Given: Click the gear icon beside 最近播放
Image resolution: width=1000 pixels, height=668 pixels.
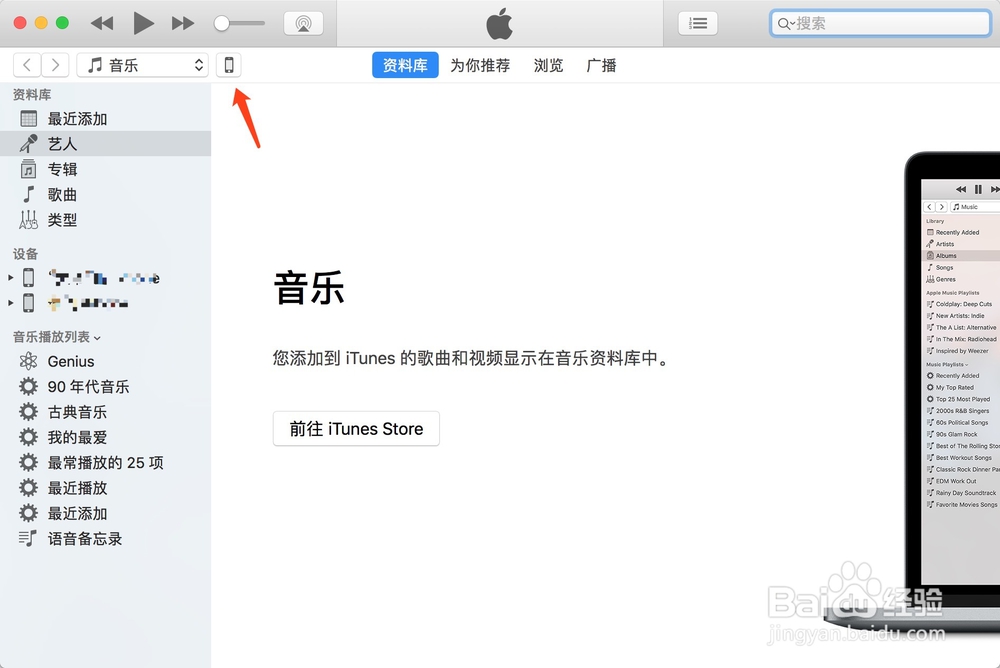Looking at the screenshot, I should (28, 487).
